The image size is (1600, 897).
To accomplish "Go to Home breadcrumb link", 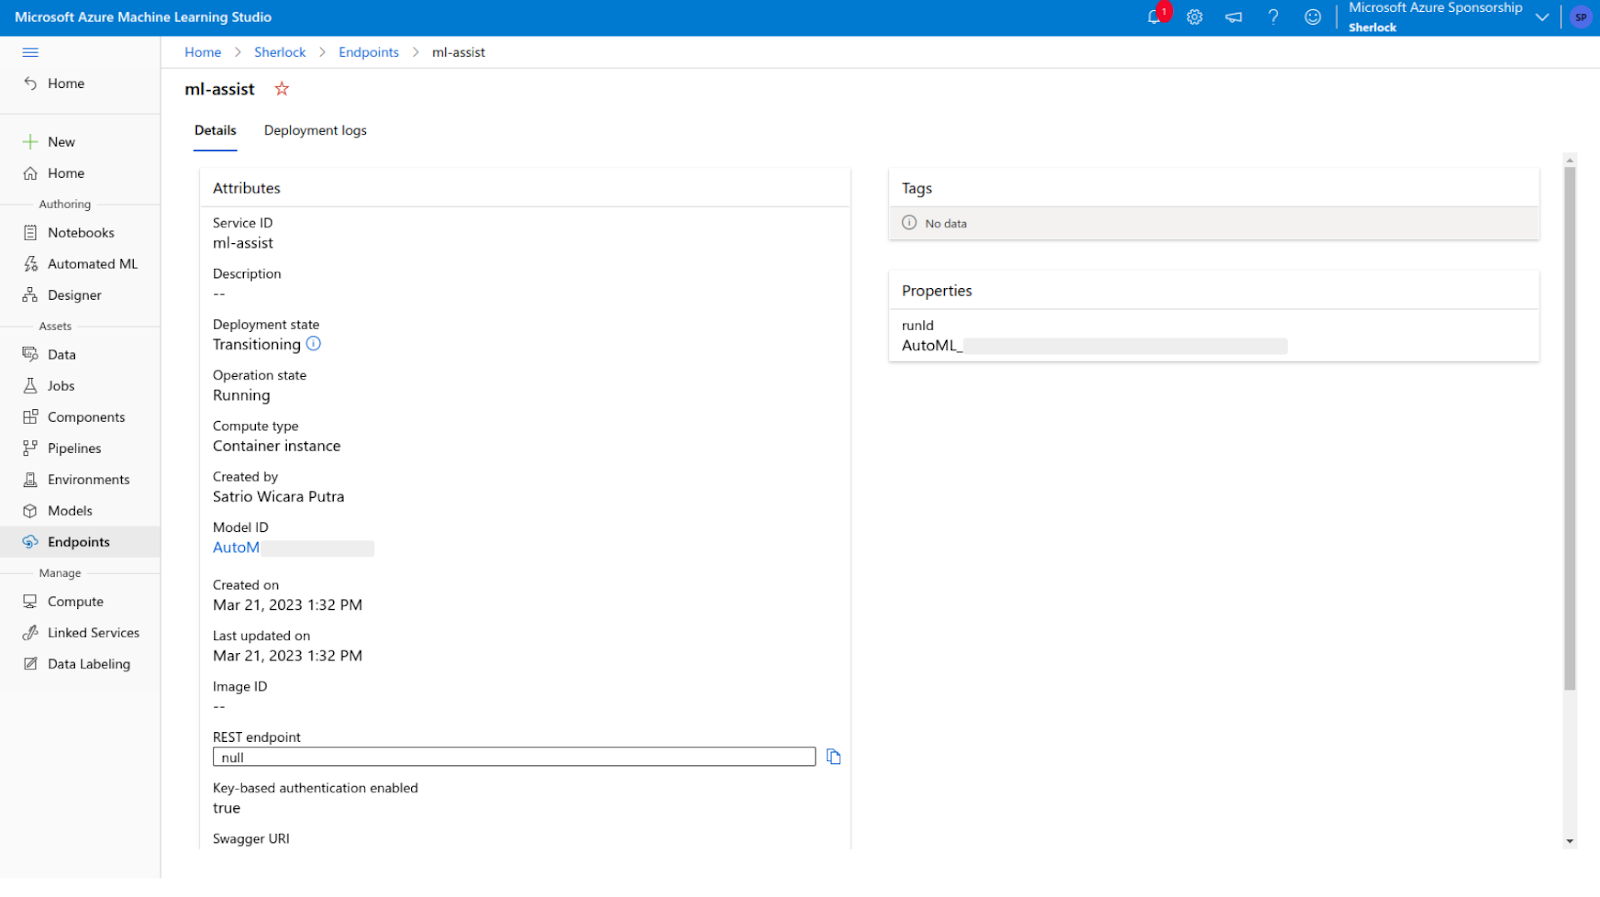I will tap(203, 52).
